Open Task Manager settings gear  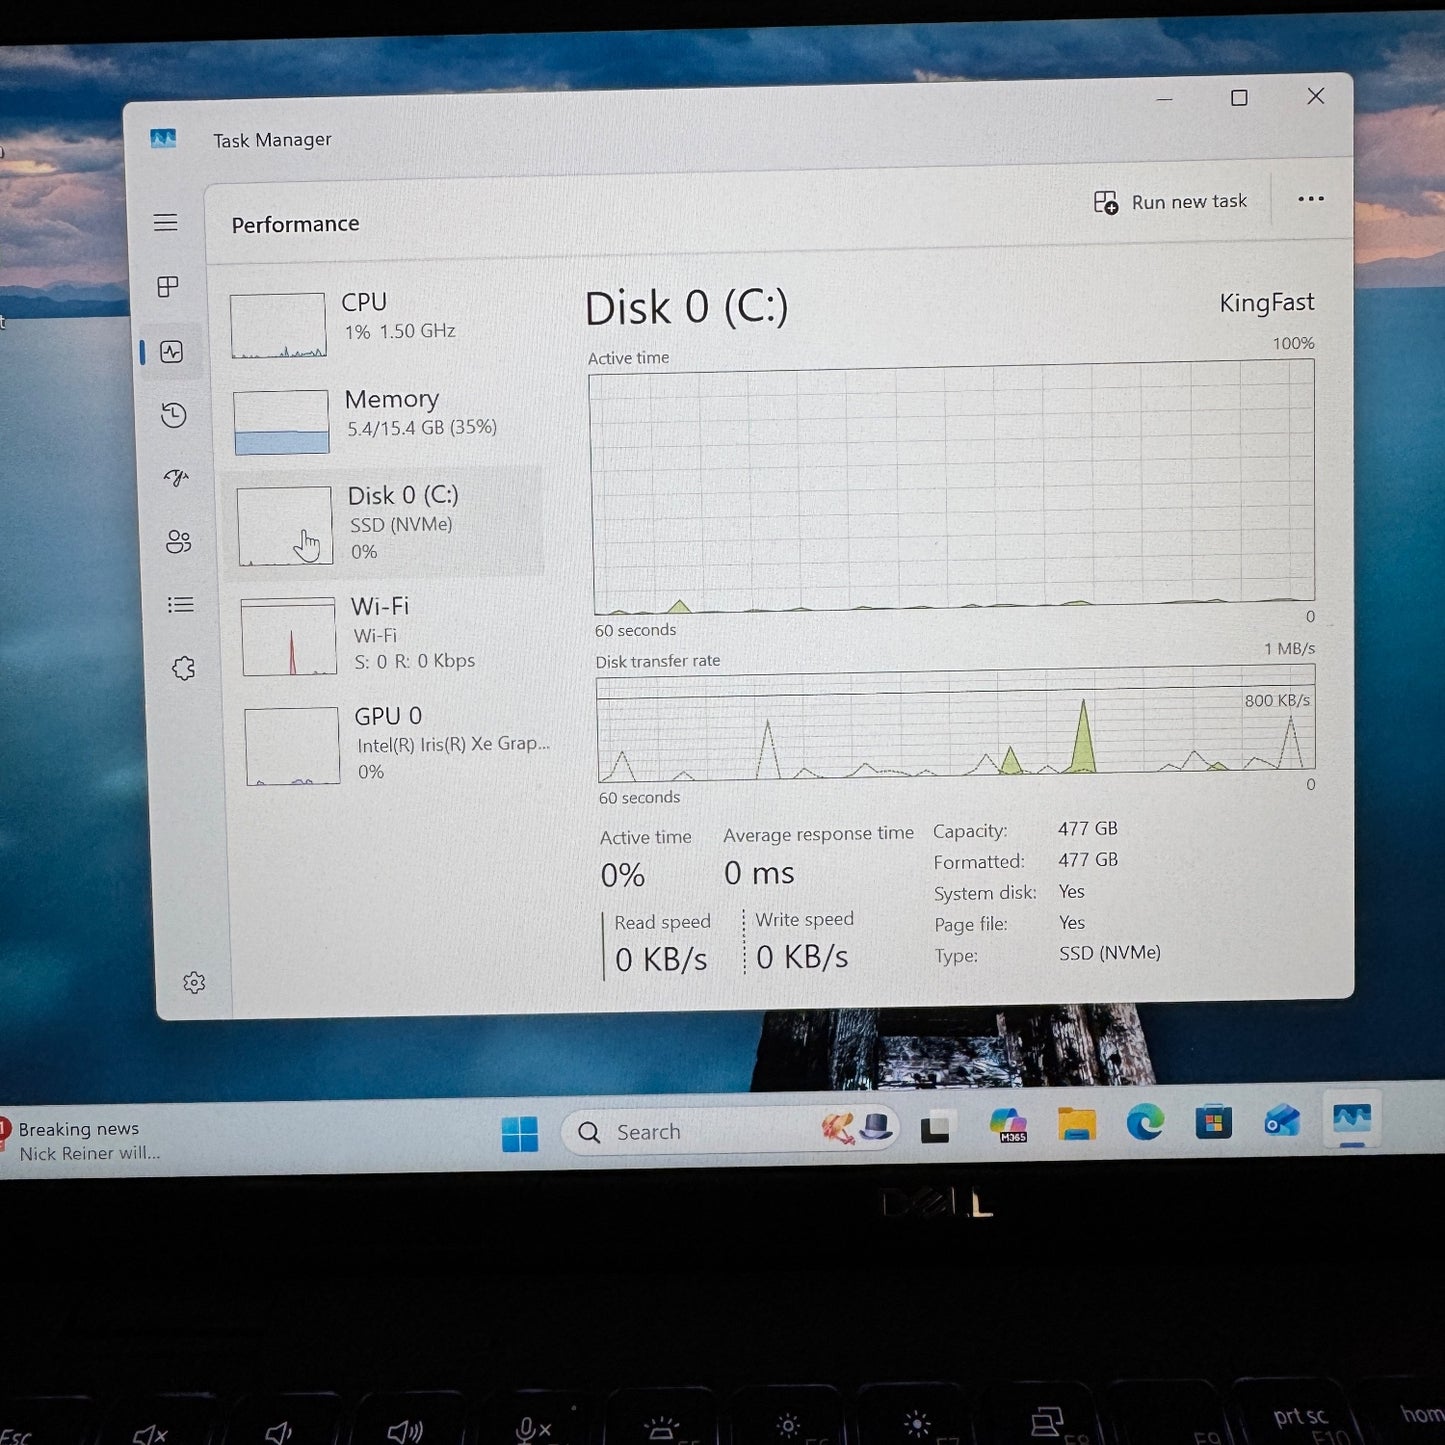coord(194,983)
